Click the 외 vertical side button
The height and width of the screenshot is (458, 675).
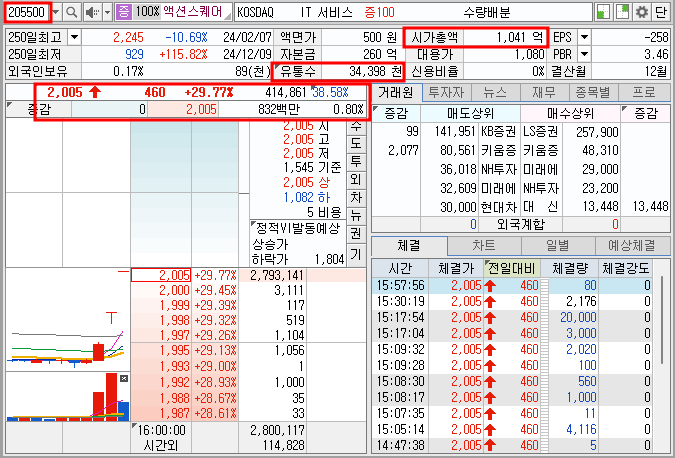coord(356,179)
